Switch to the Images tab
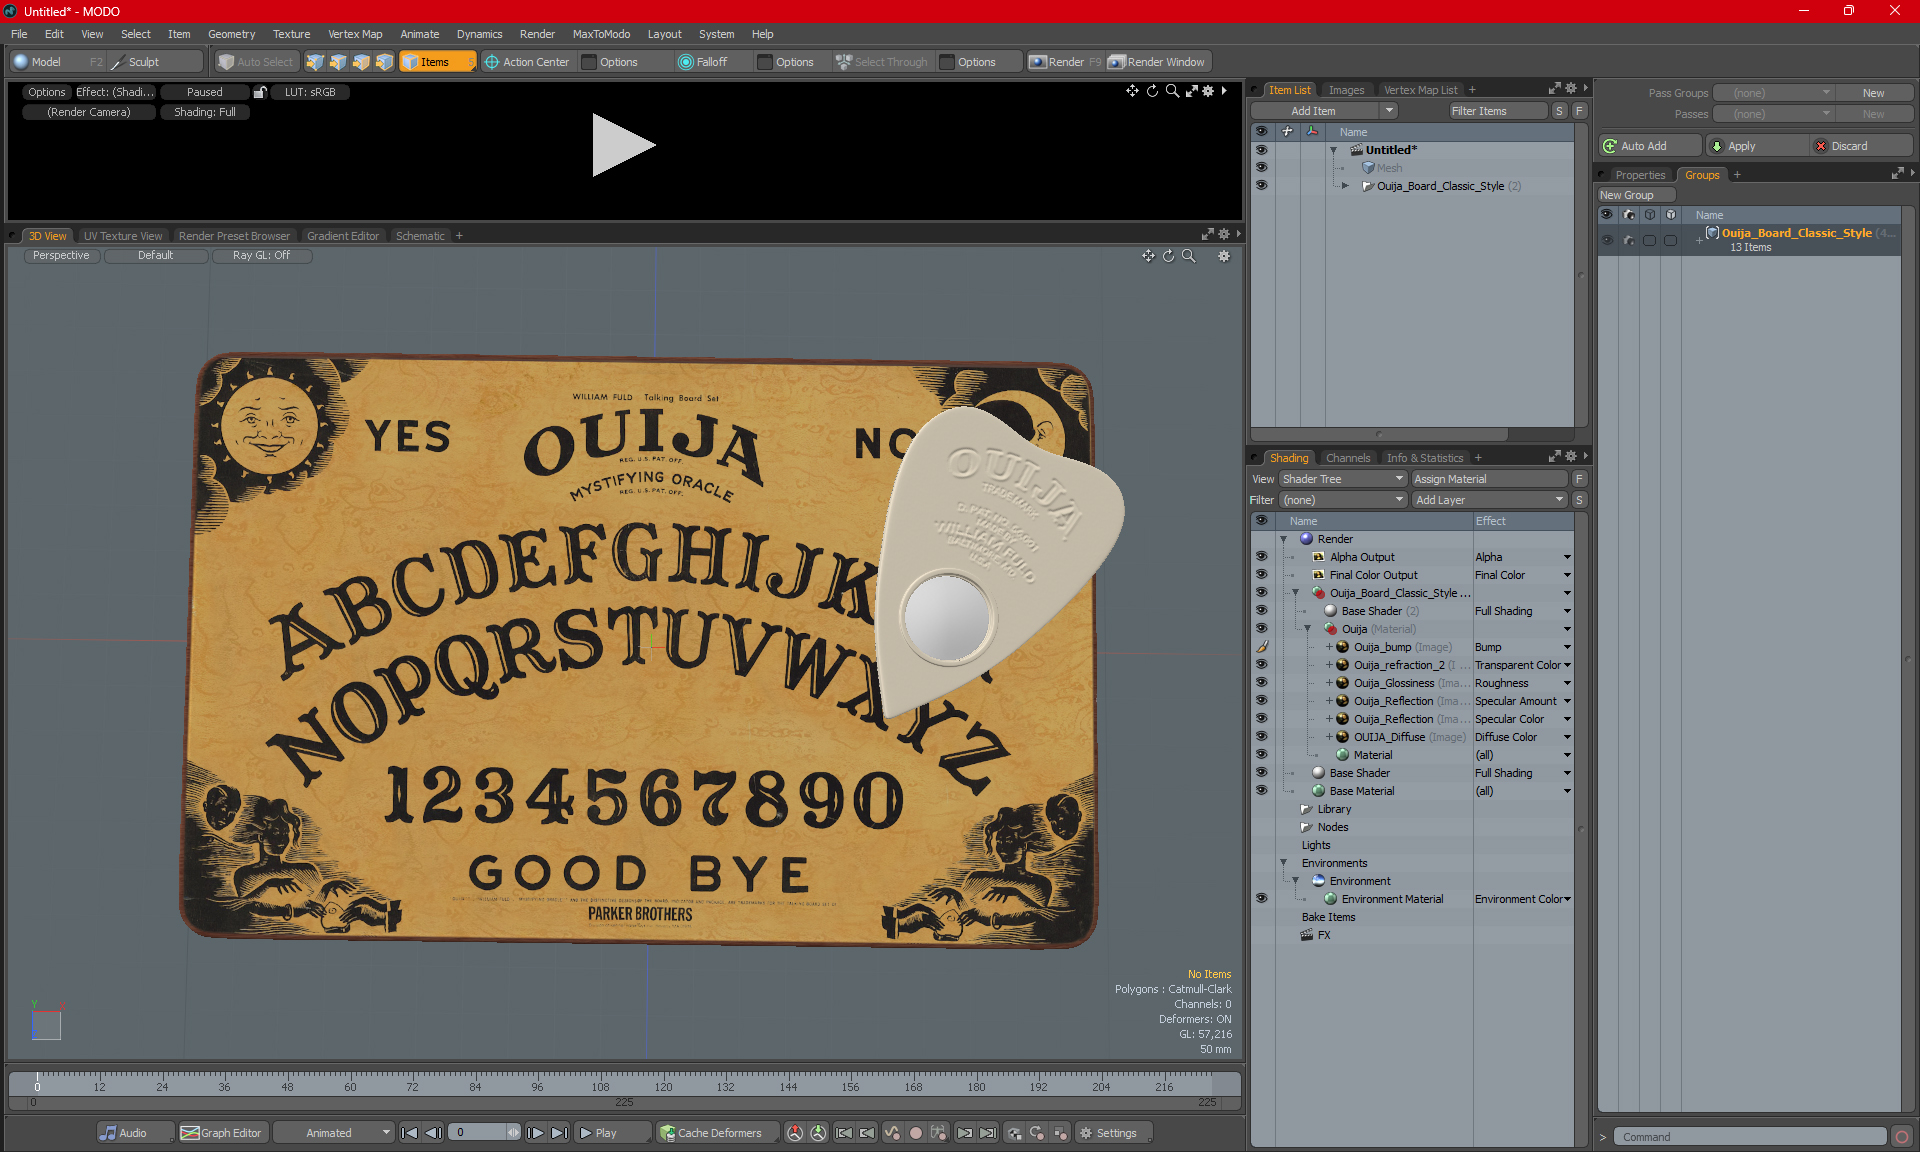The height and width of the screenshot is (1152, 1920). pyautogui.click(x=1346, y=90)
